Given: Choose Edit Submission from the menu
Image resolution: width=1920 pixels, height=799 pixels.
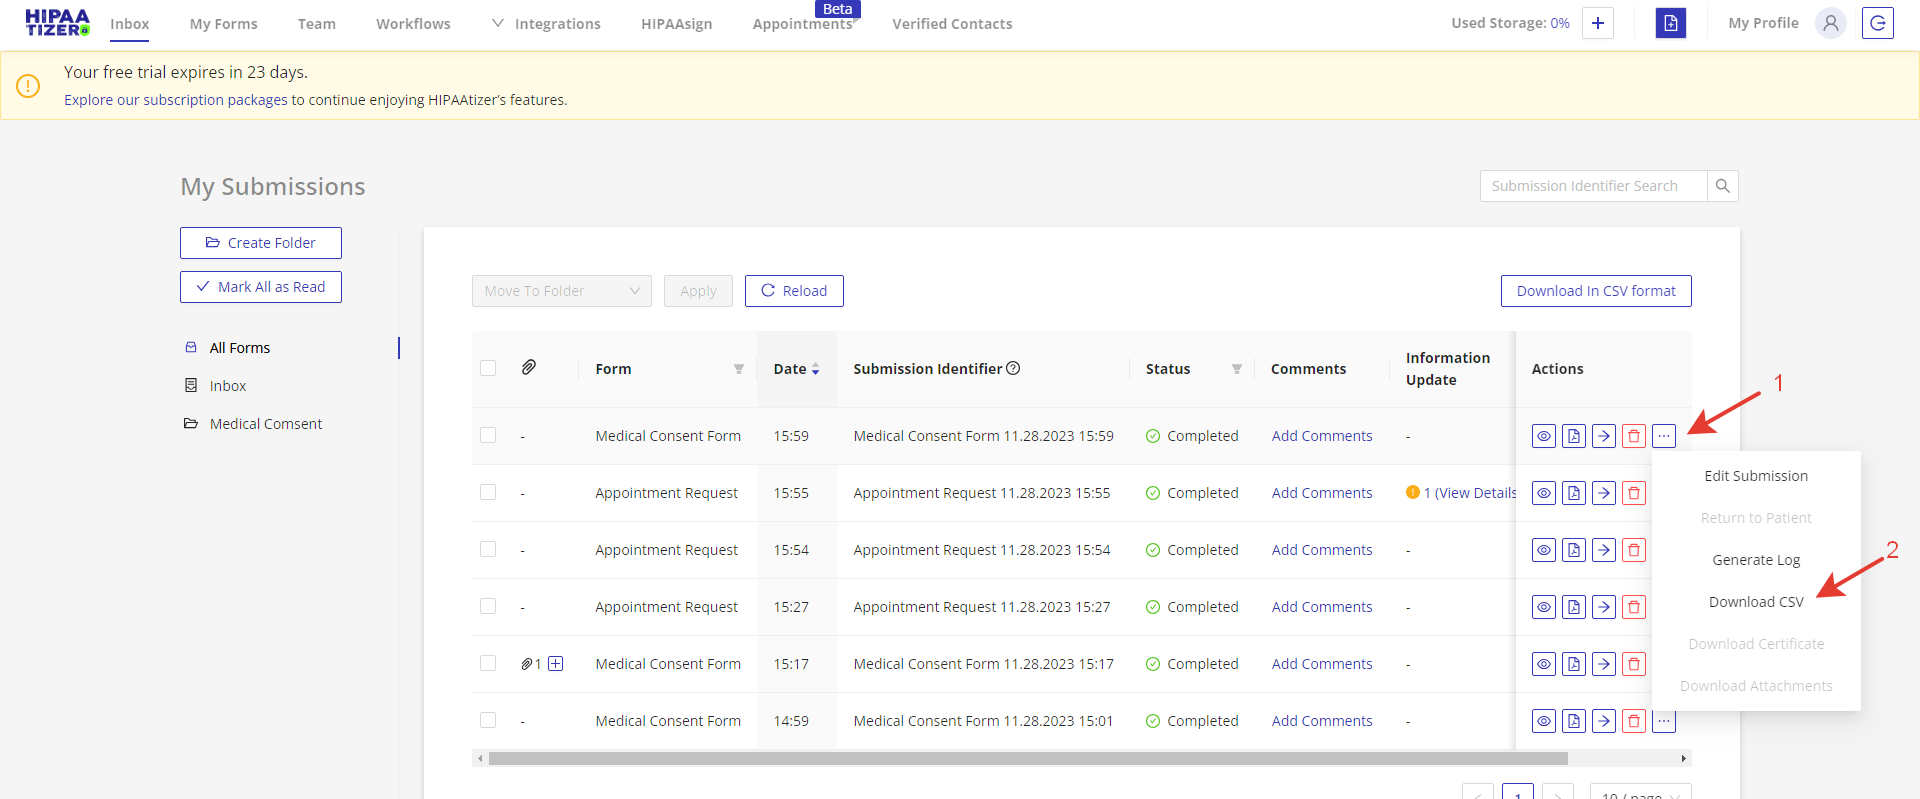Looking at the screenshot, I should pyautogui.click(x=1756, y=476).
